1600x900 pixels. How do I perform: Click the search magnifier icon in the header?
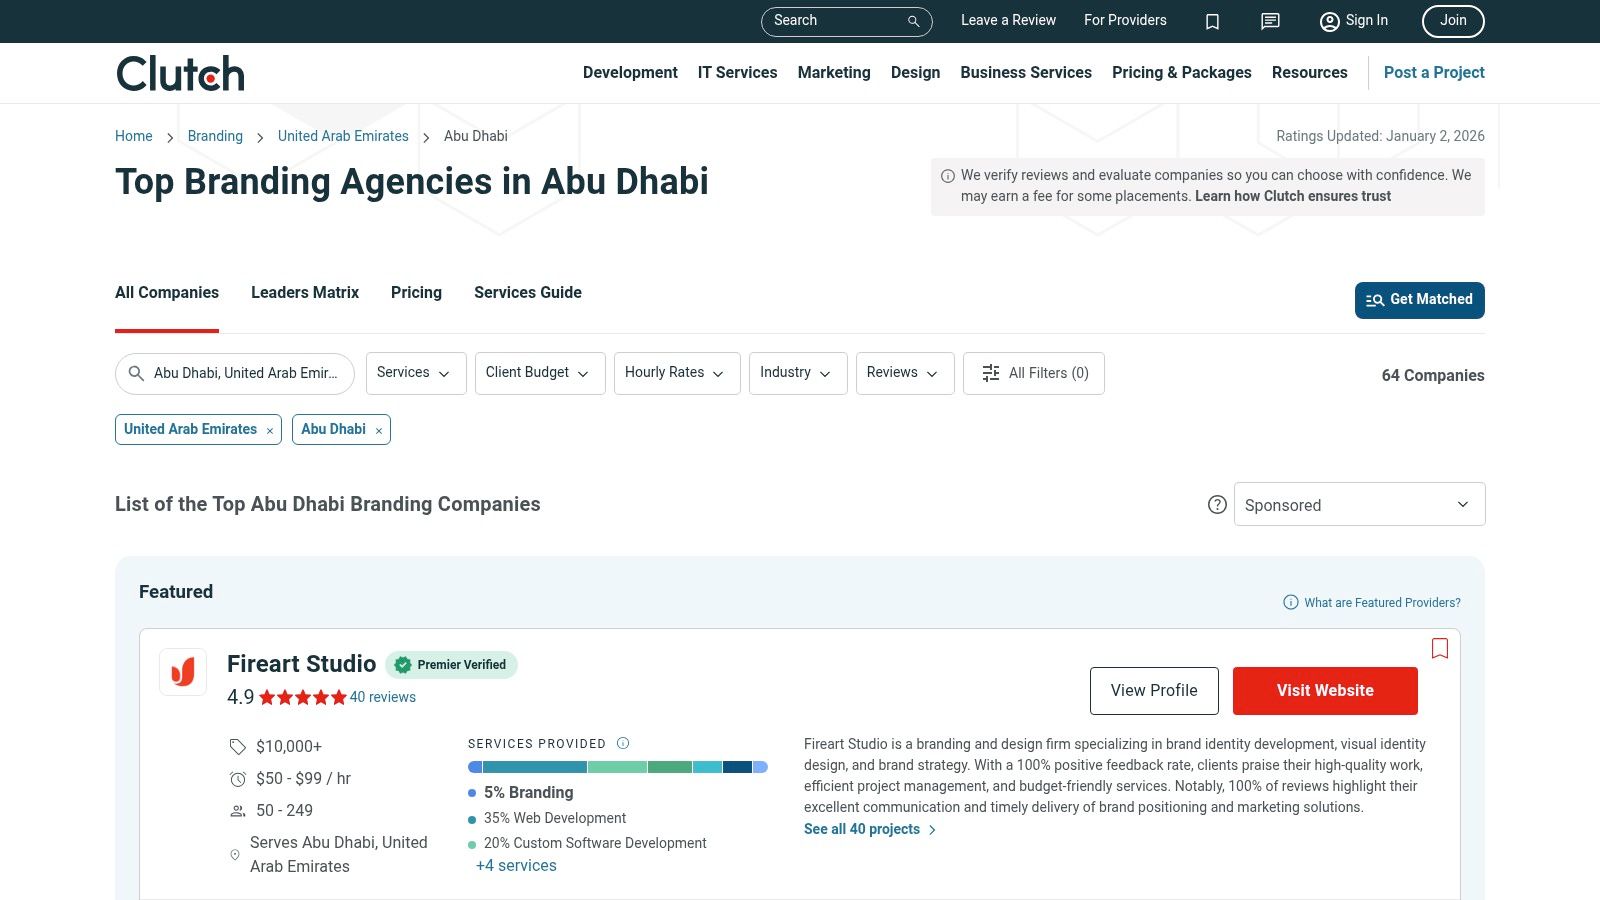(912, 21)
